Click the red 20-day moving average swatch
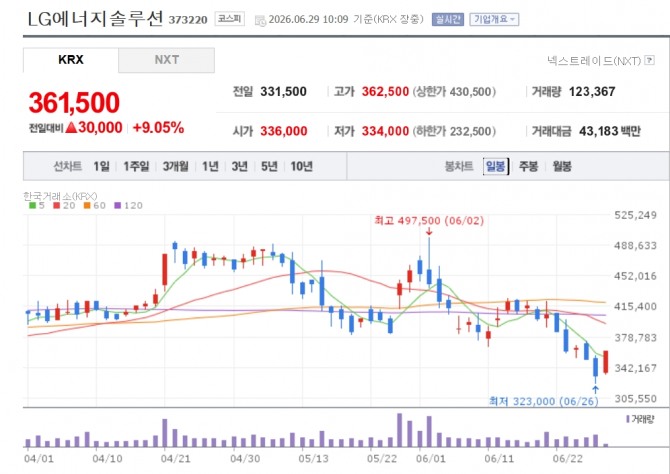 point(56,206)
